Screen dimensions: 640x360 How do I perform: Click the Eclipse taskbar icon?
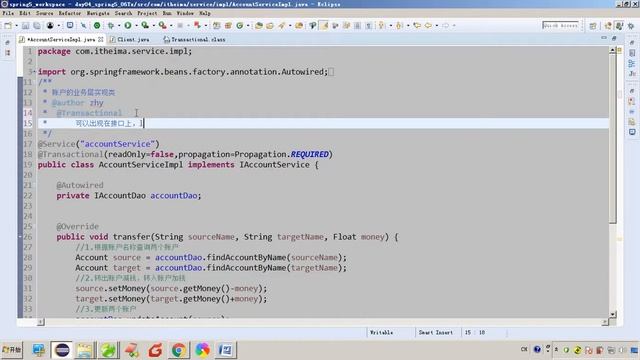pyautogui.click(x=62, y=350)
